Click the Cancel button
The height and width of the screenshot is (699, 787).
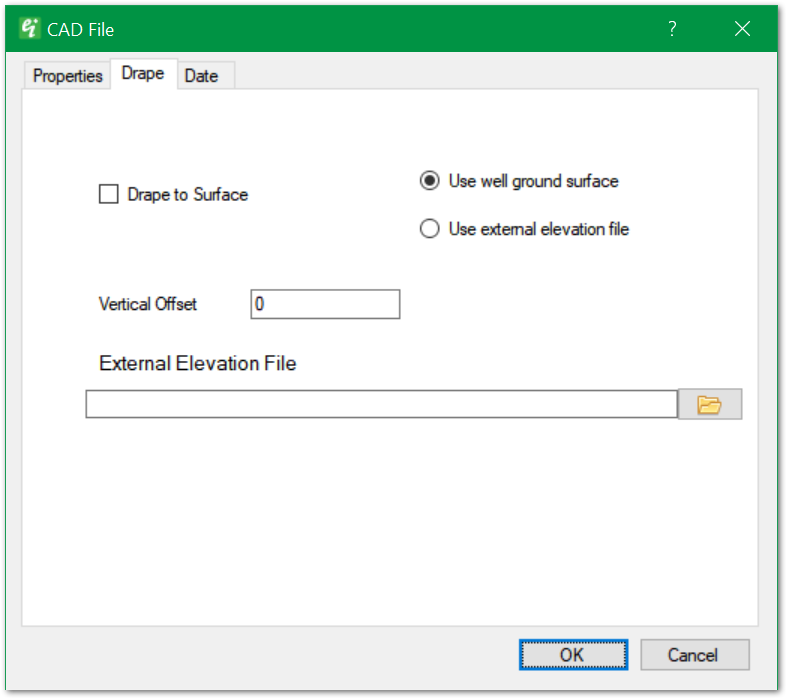(692, 655)
